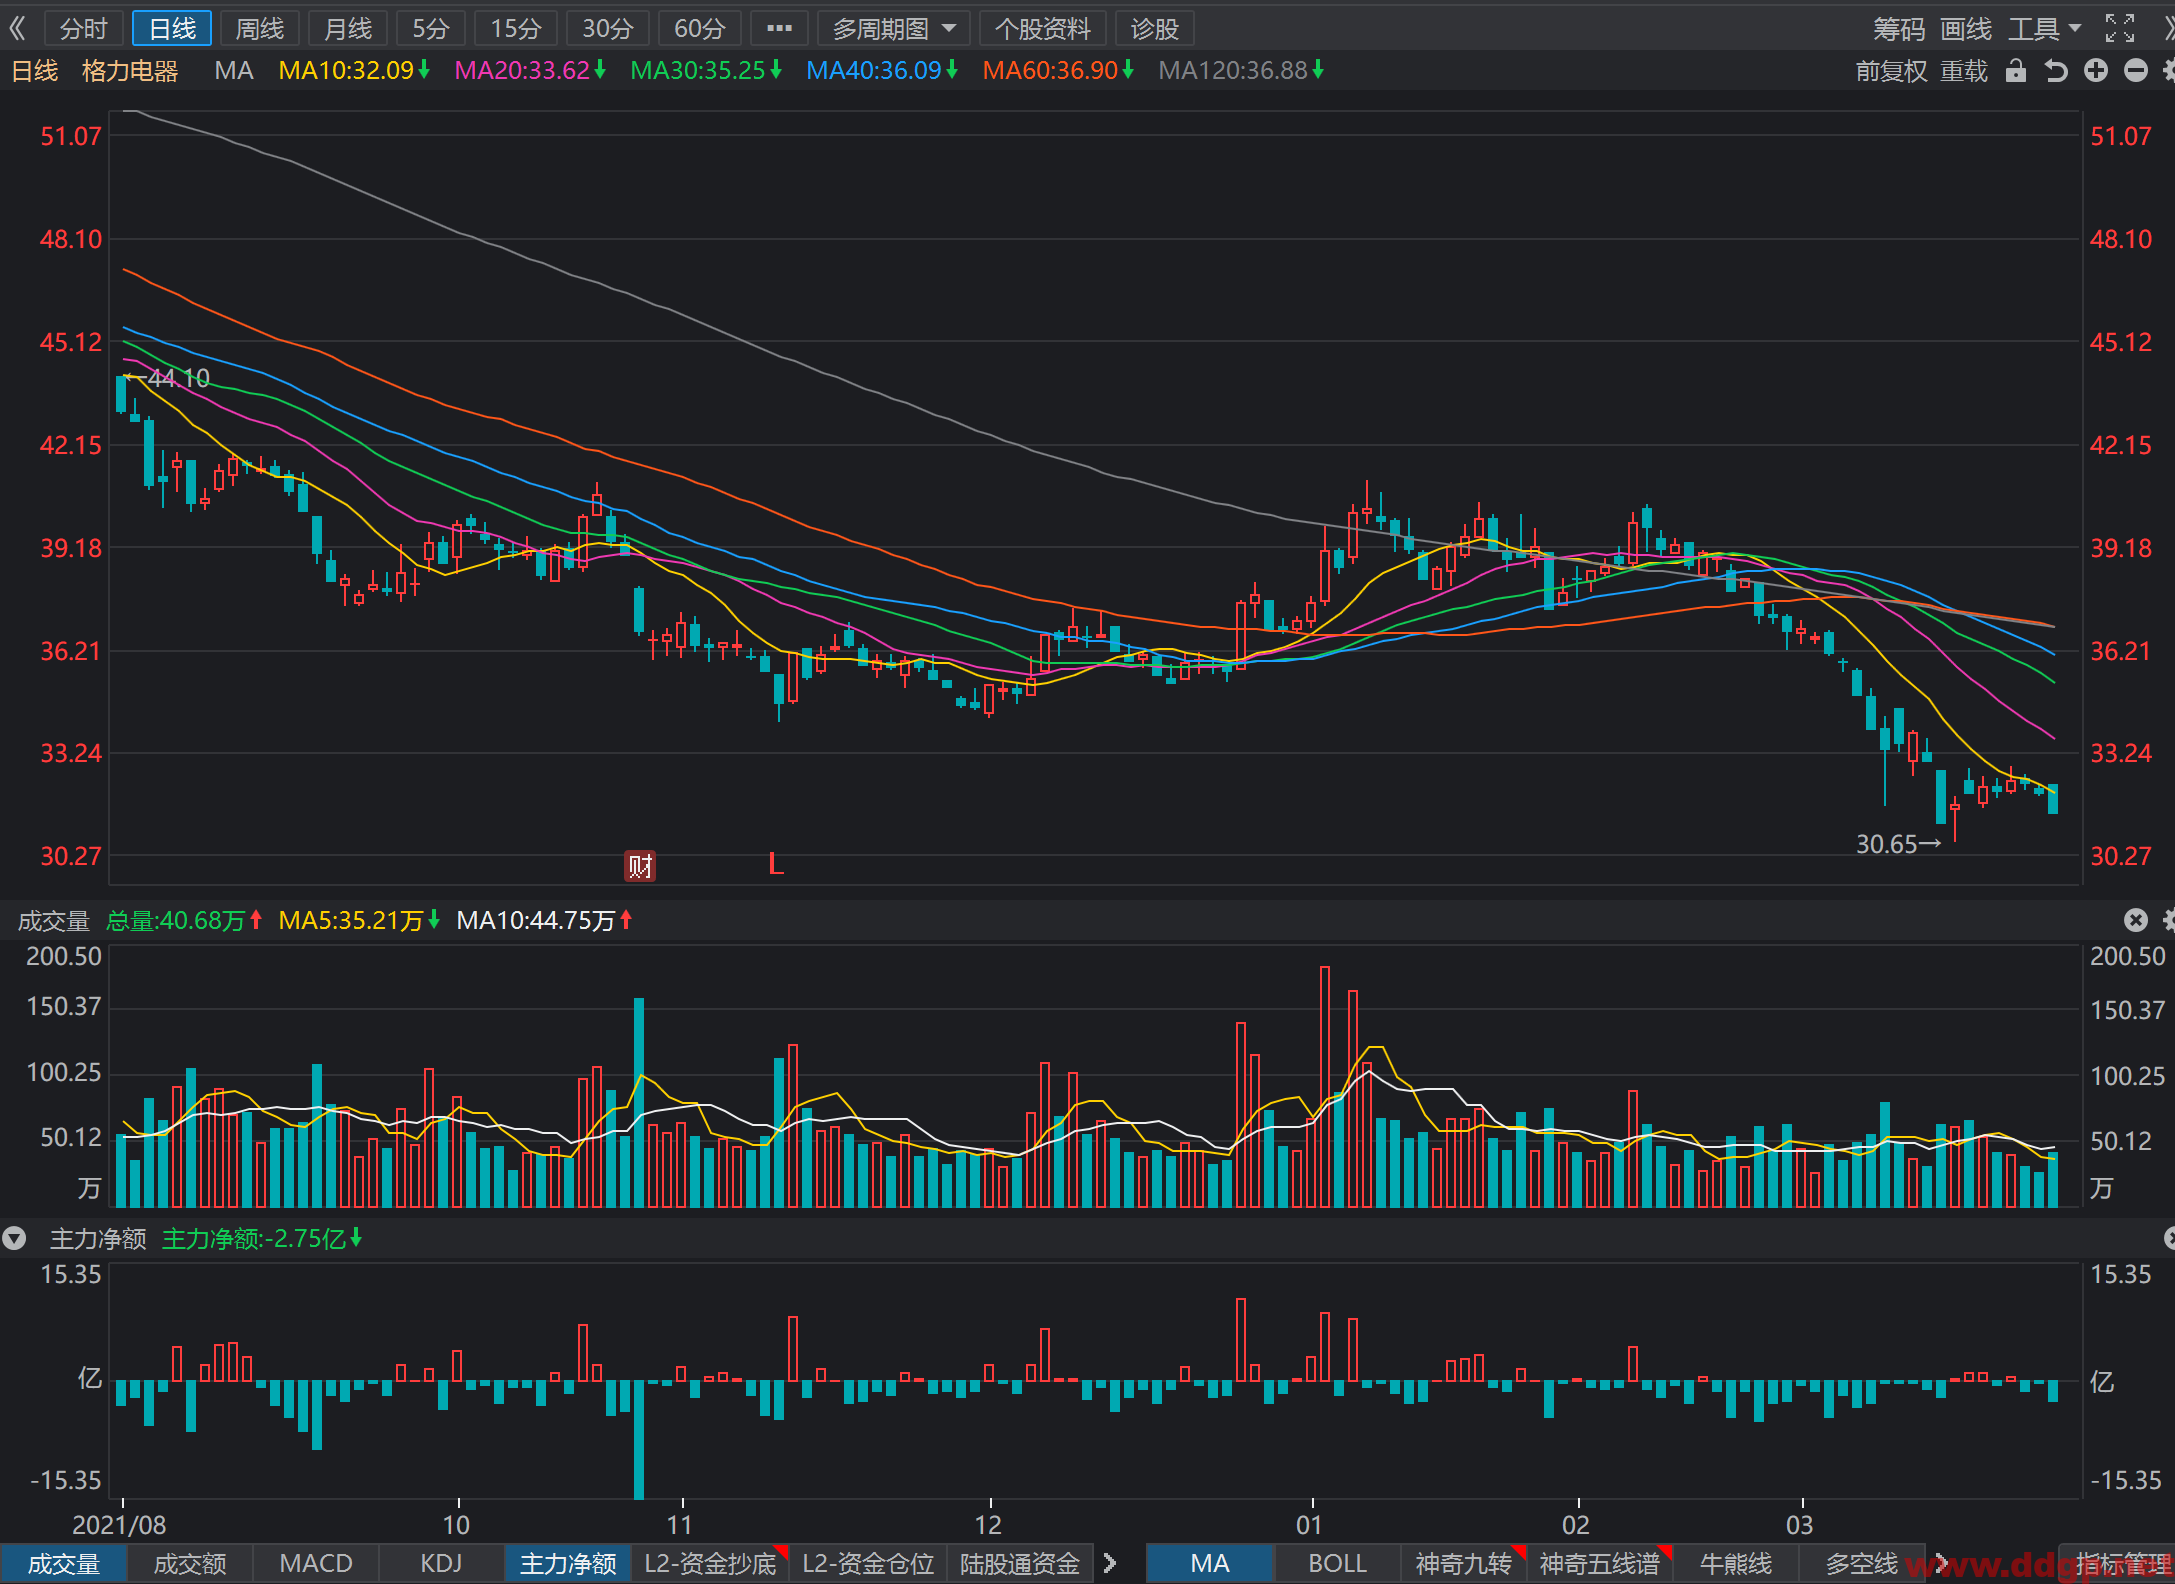Click 重载 to reload chart data
The image size is (2175, 1584).
click(x=1964, y=71)
